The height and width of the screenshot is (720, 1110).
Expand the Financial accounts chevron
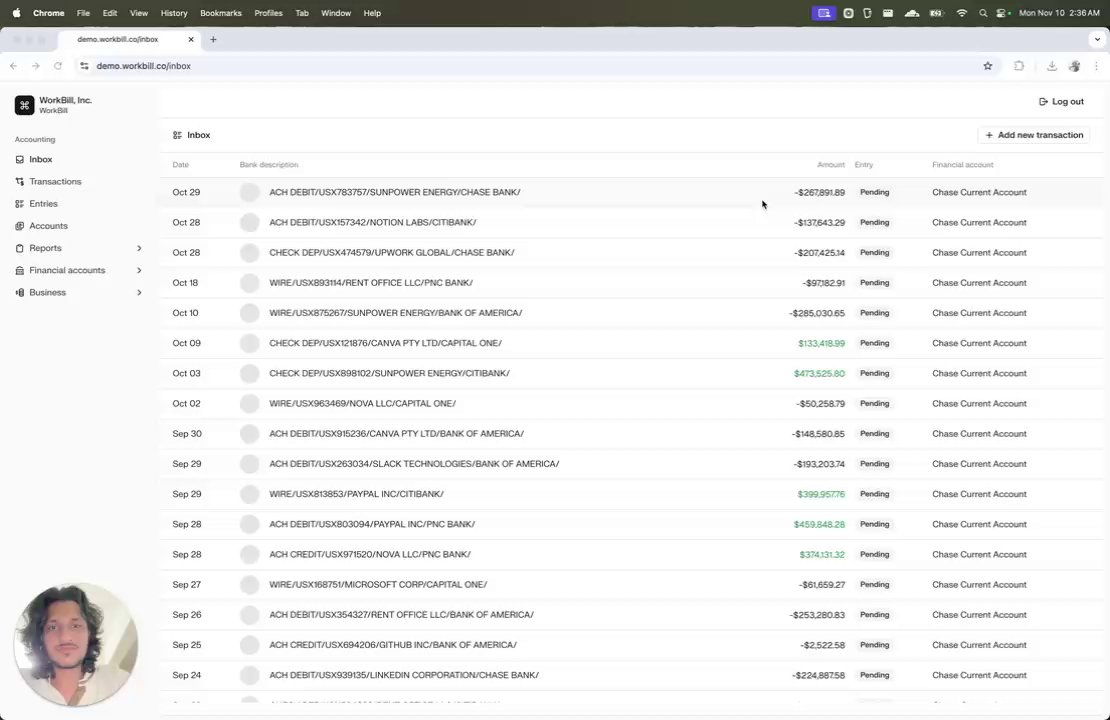pyautogui.click(x=139, y=270)
